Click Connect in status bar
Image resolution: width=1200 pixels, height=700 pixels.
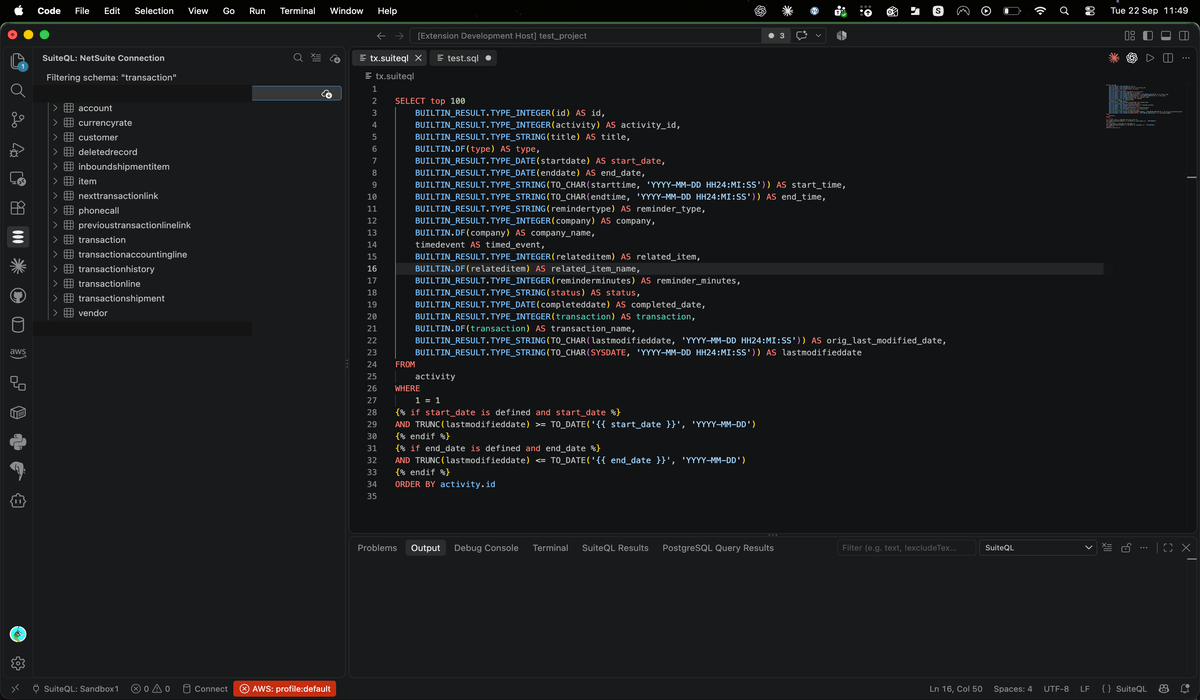204,689
